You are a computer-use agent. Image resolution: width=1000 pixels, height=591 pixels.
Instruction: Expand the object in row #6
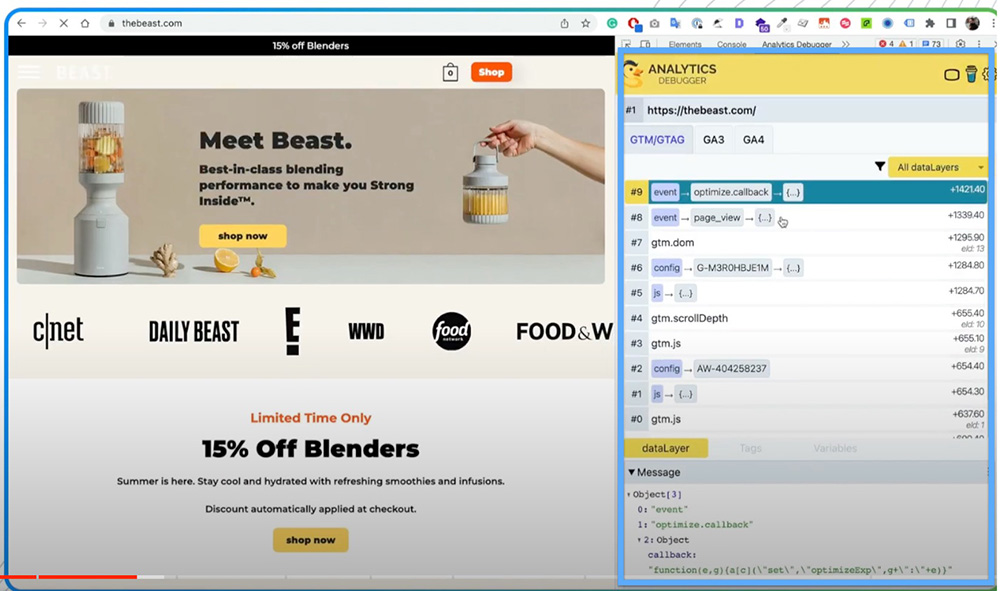click(793, 268)
